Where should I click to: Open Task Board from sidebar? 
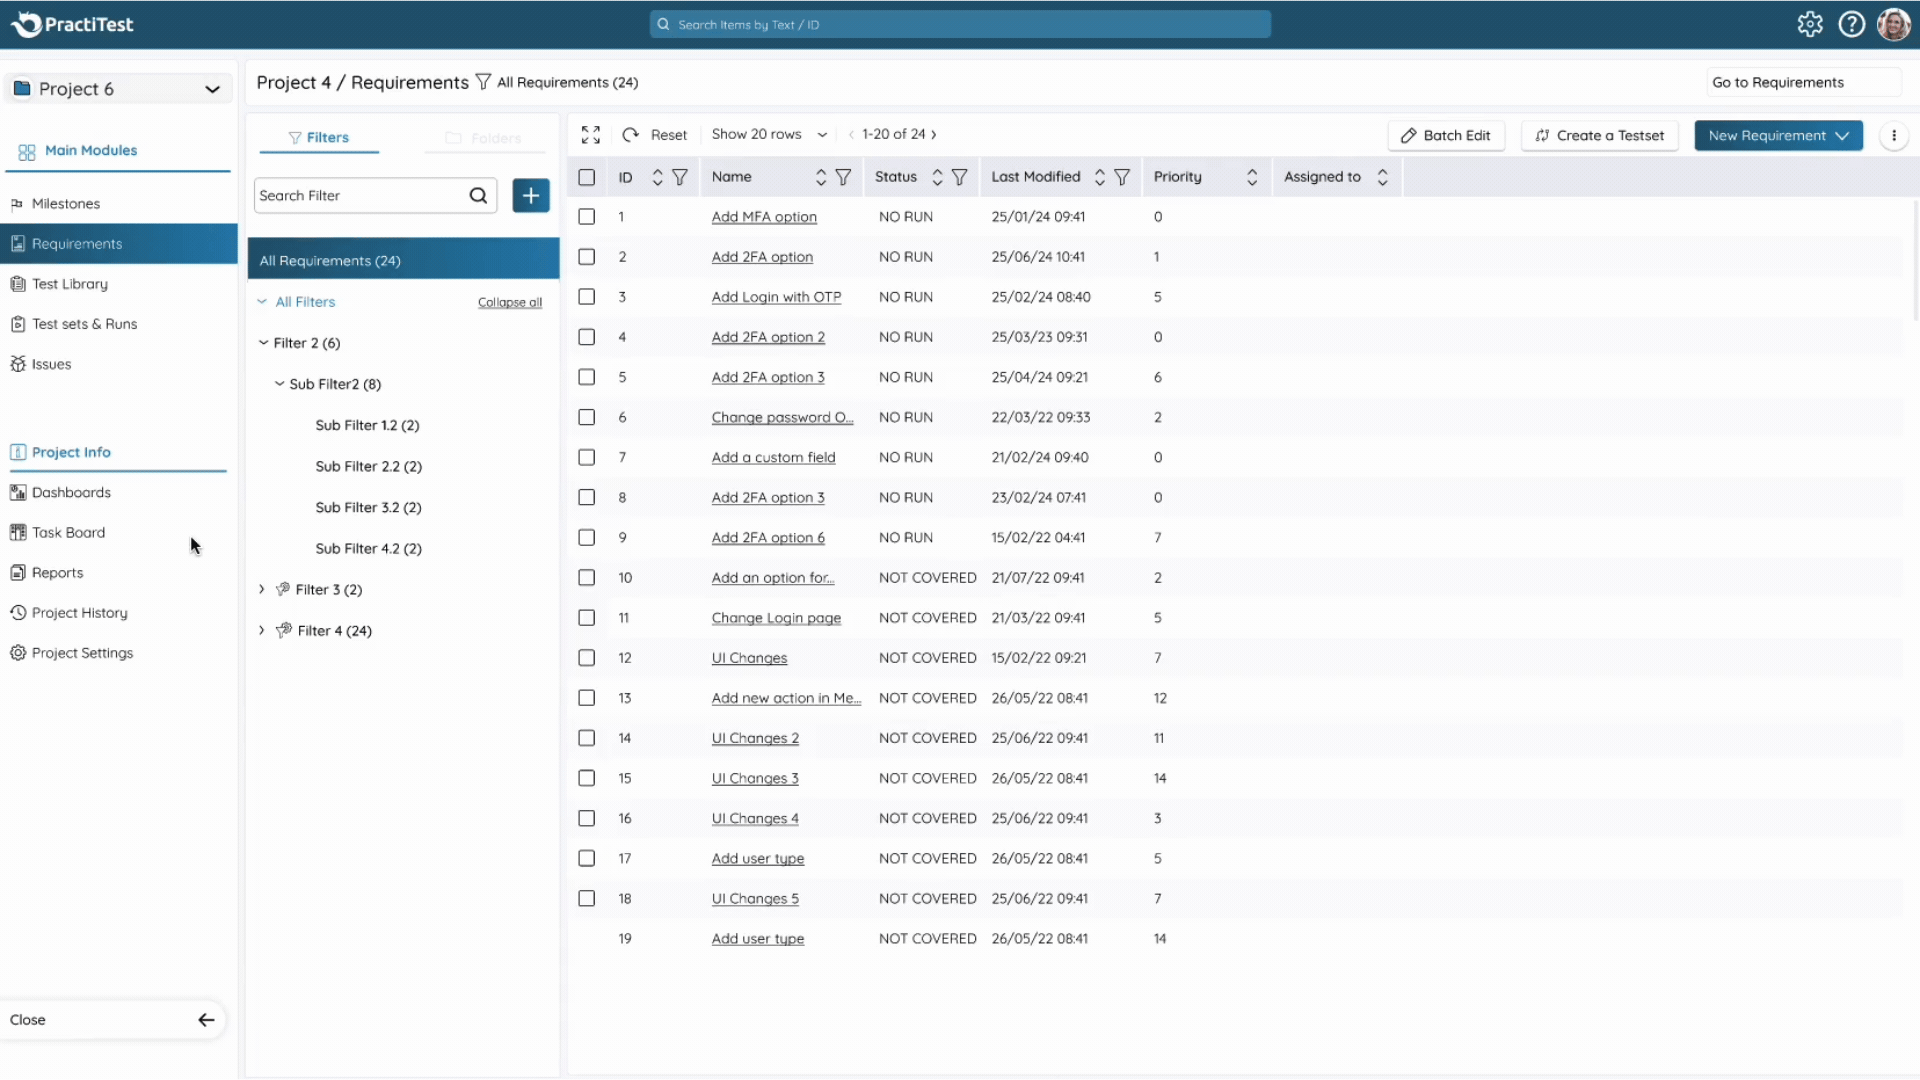(x=69, y=531)
